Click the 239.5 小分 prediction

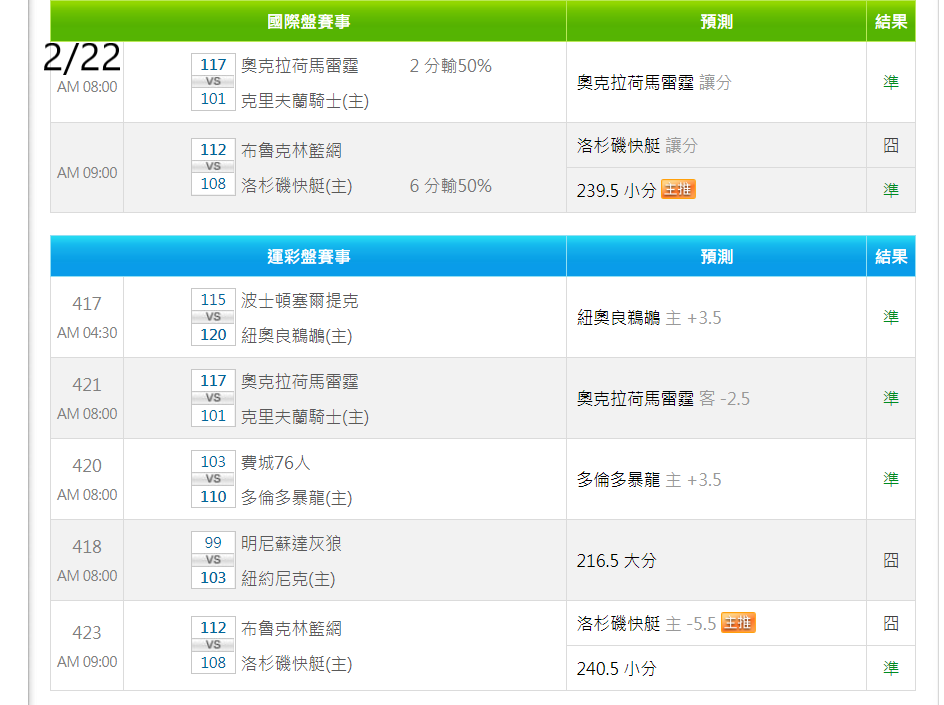[x=616, y=190]
